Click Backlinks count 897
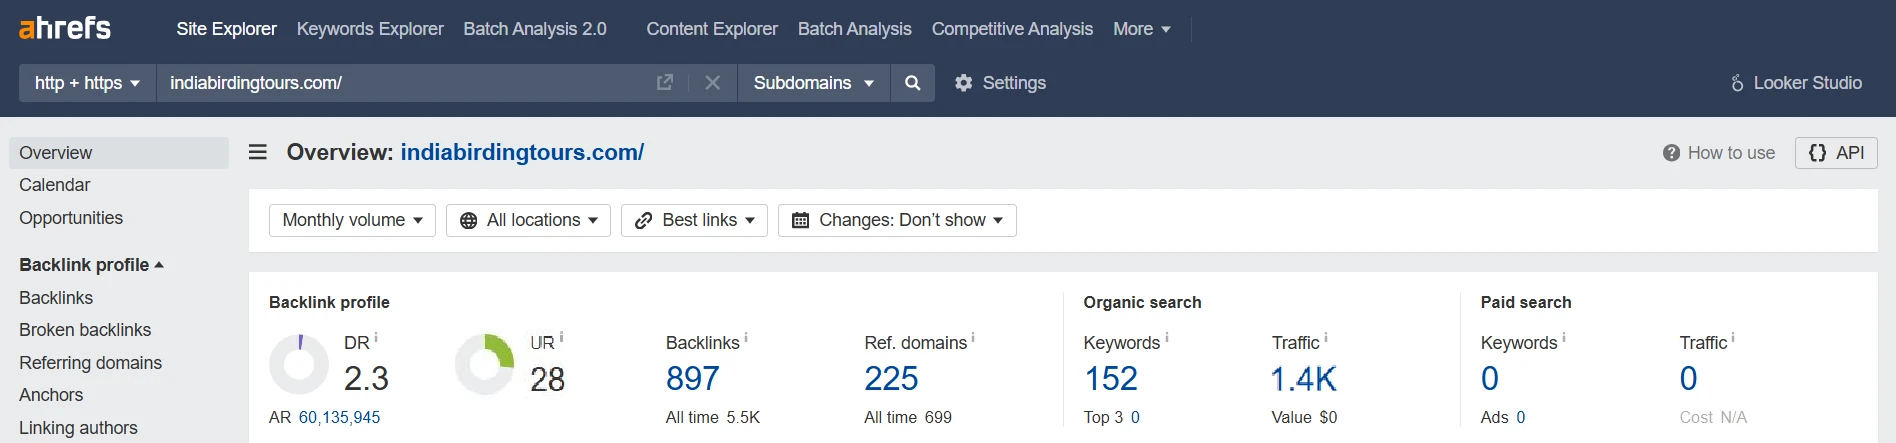 point(692,379)
